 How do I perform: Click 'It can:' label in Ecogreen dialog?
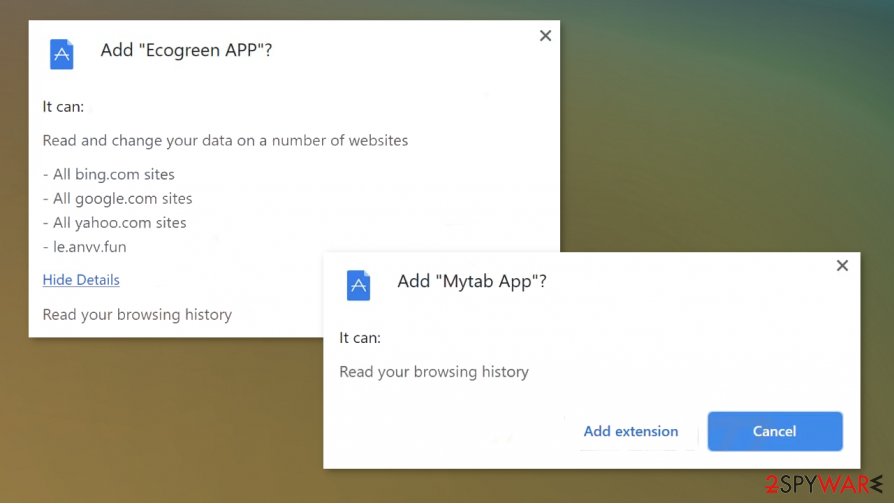(x=63, y=107)
